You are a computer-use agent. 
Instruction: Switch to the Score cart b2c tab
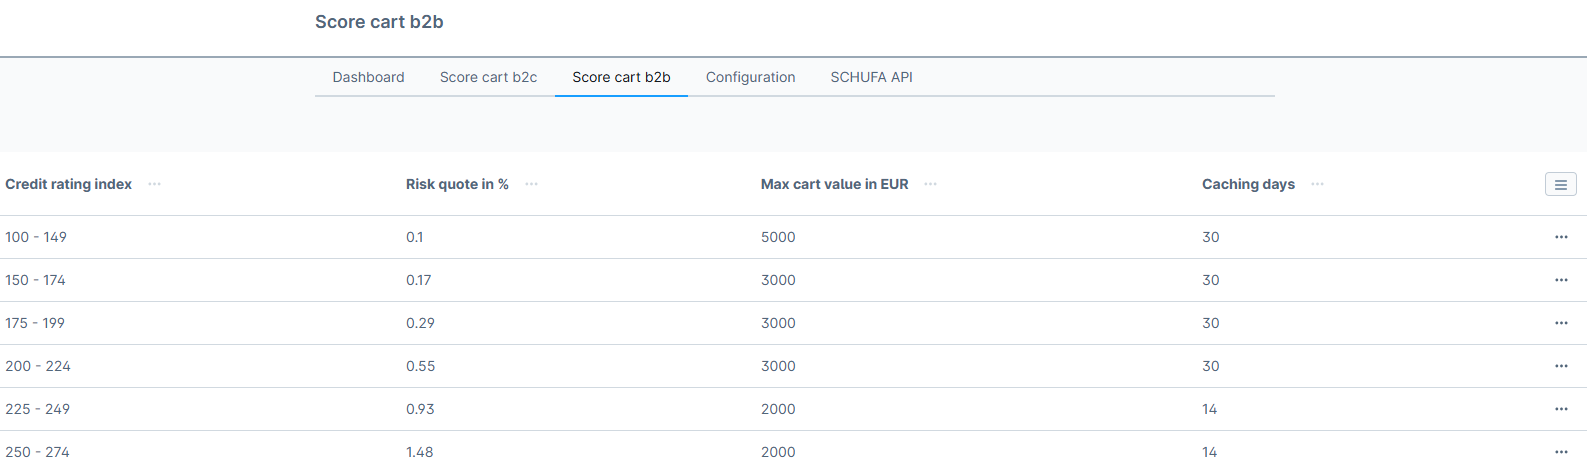tap(488, 77)
